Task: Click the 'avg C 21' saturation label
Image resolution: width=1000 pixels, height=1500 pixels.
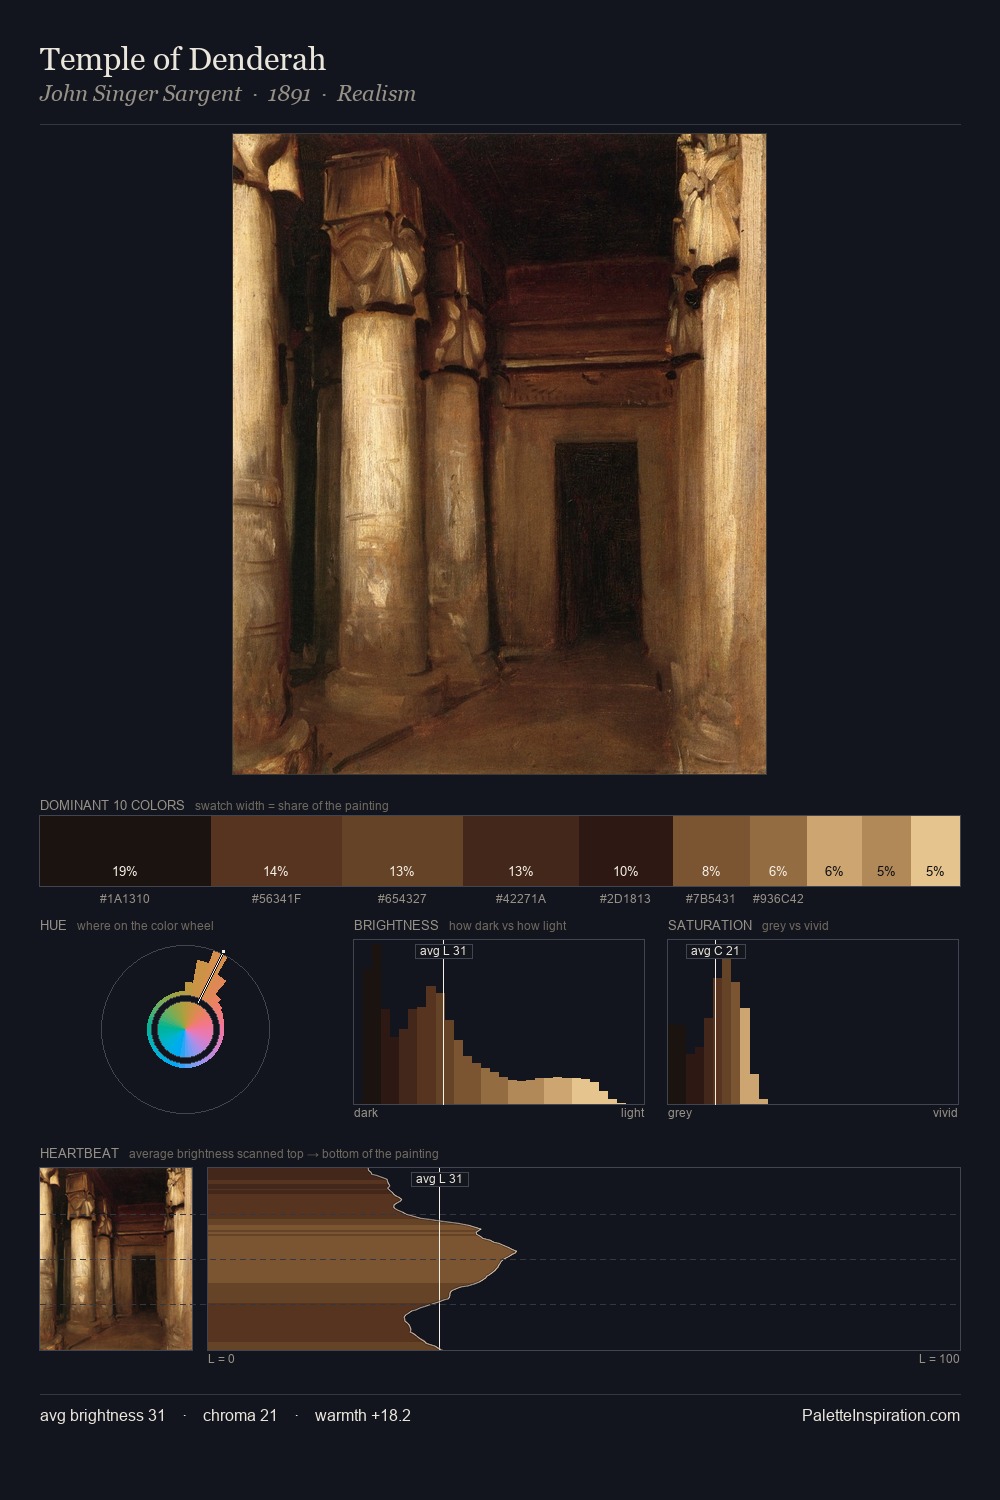Action: click(x=715, y=951)
